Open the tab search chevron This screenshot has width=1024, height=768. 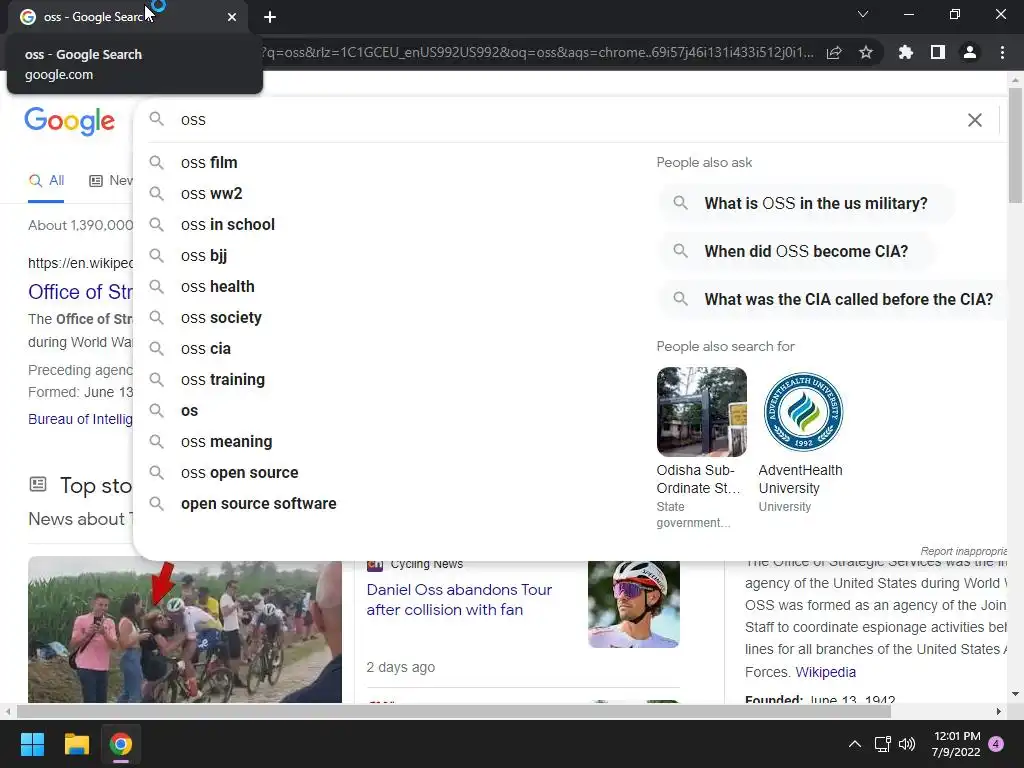click(863, 14)
